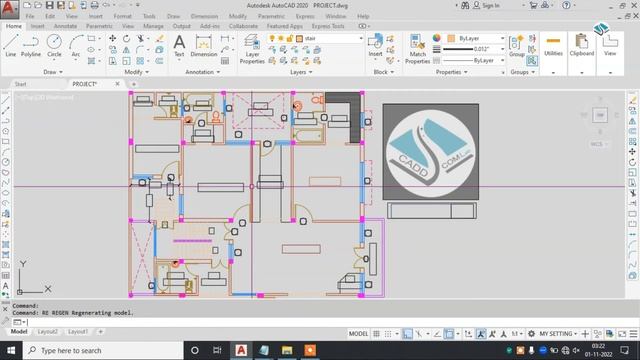Open the ByLayer linetype dropdown

pyautogui.click(x=502, y=60)
